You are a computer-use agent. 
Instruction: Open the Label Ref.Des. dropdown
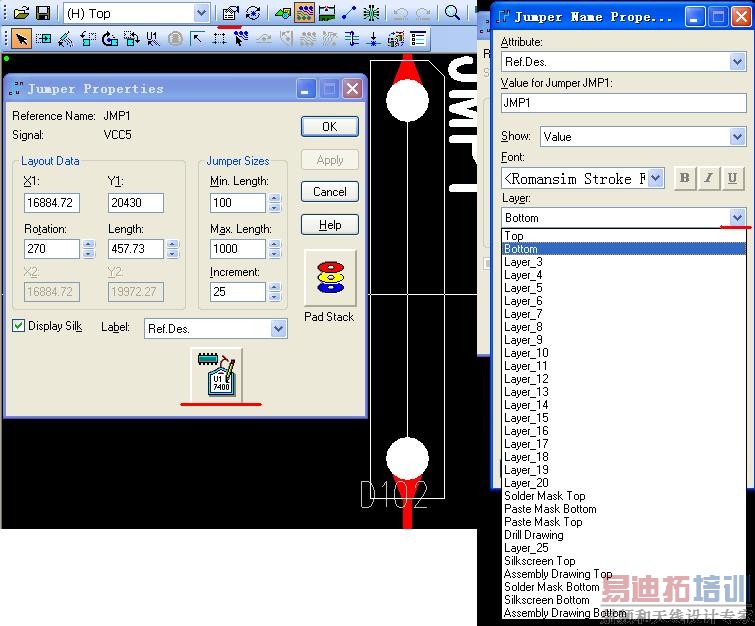click(x=279, y=329)
